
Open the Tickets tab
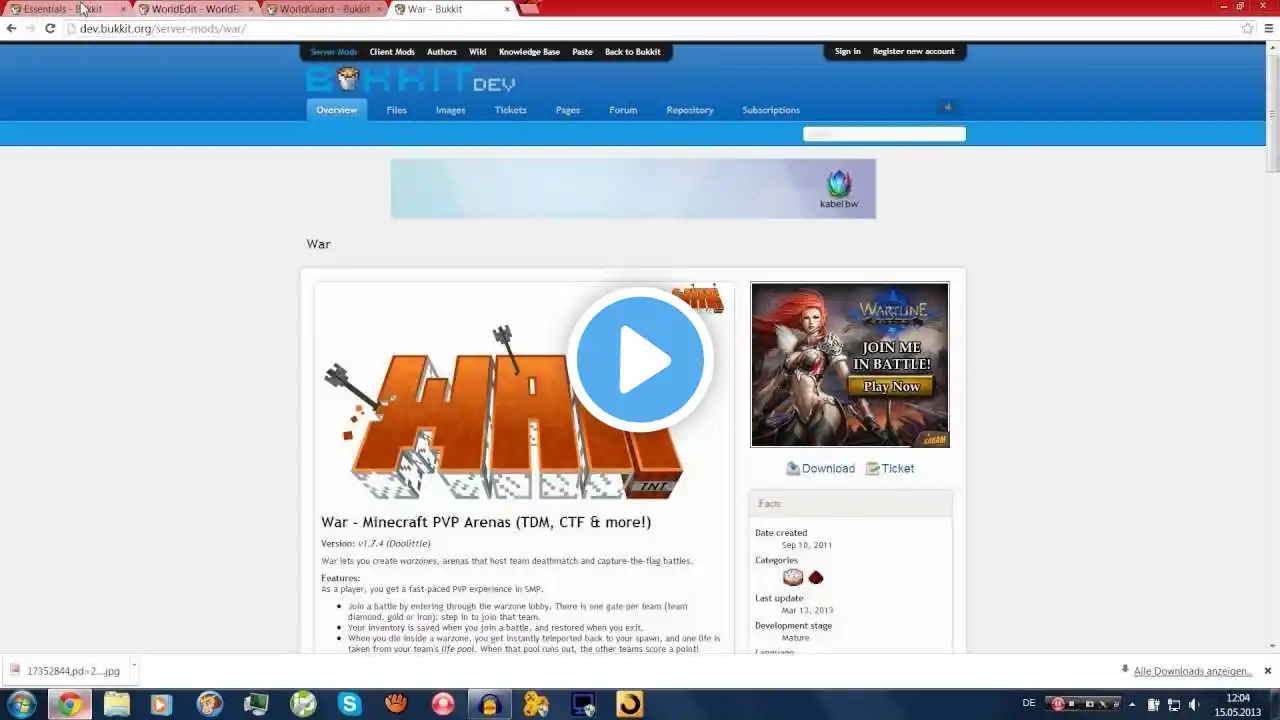coord(510,110)
